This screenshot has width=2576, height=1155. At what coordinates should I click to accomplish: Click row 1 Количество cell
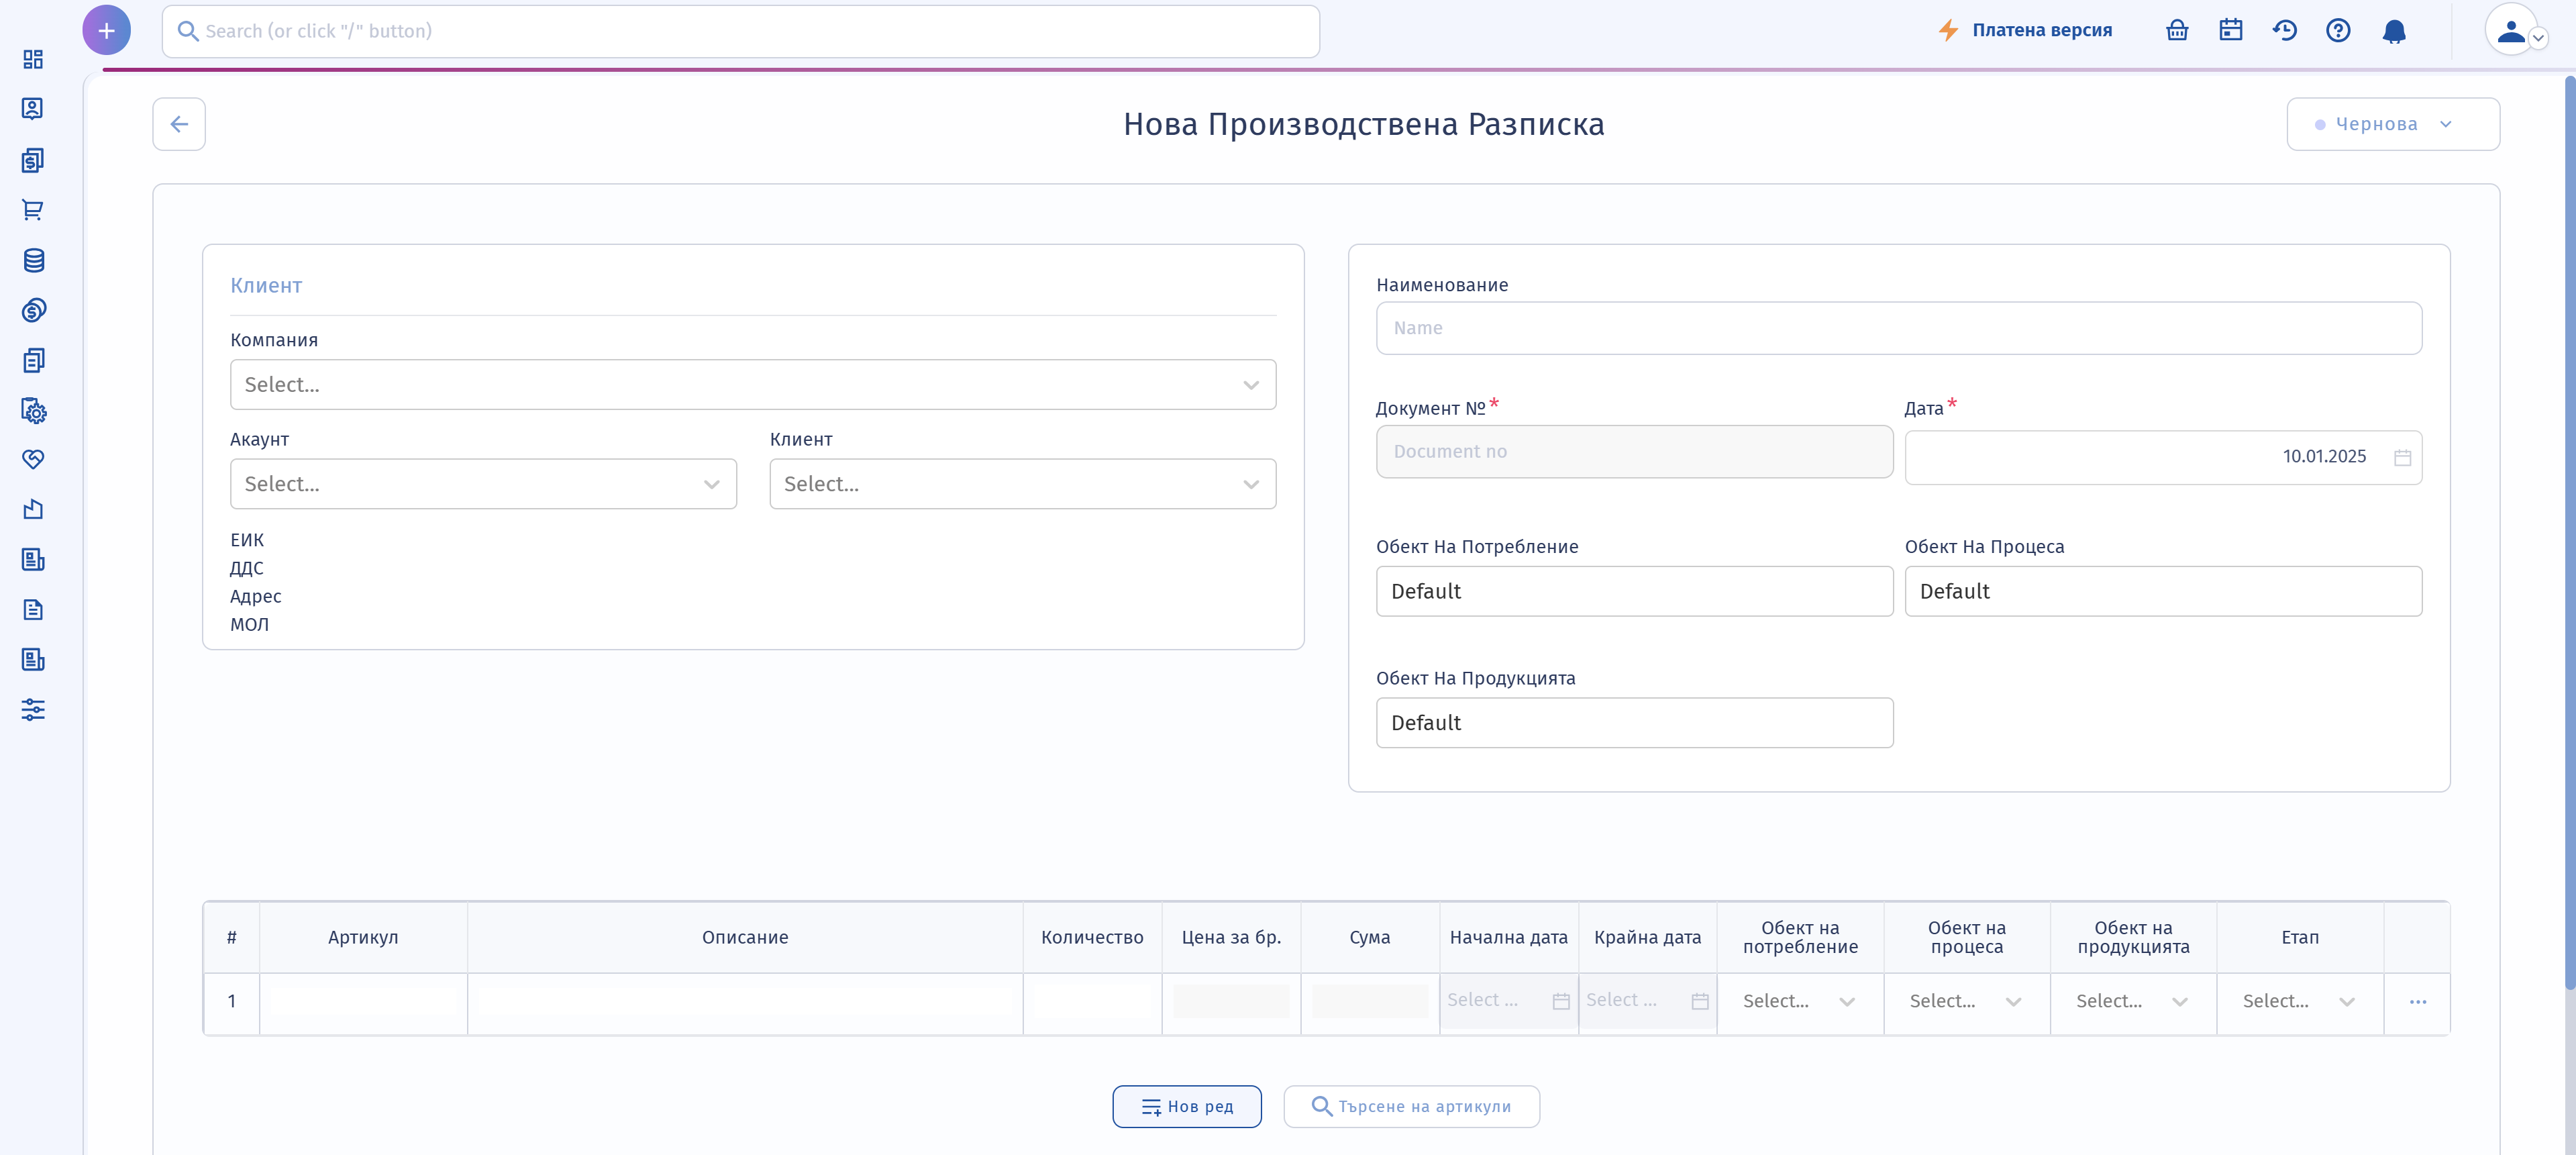(x=1092, y=1002)
